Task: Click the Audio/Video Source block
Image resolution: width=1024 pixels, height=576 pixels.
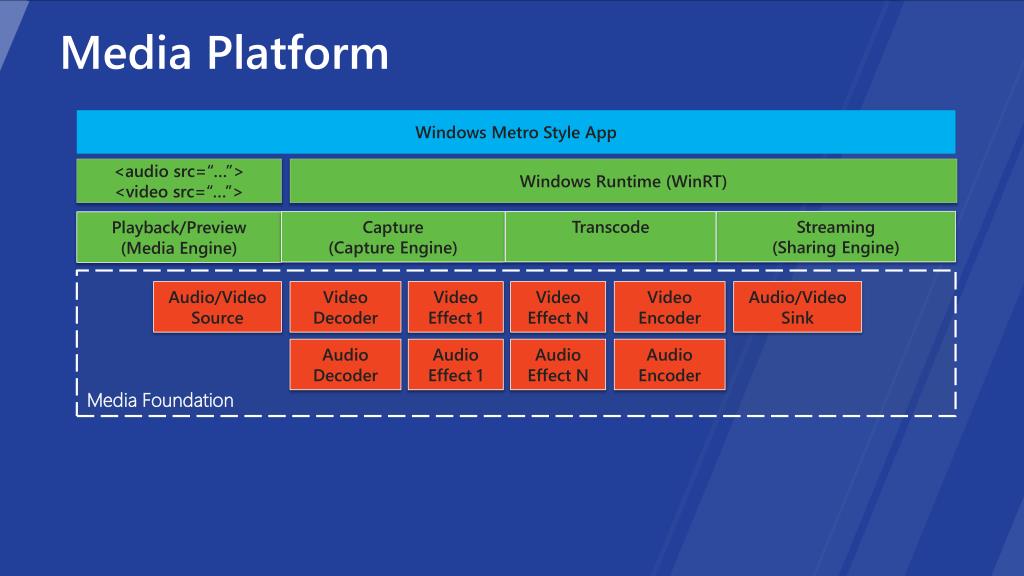Action: (x=217, y=307)
